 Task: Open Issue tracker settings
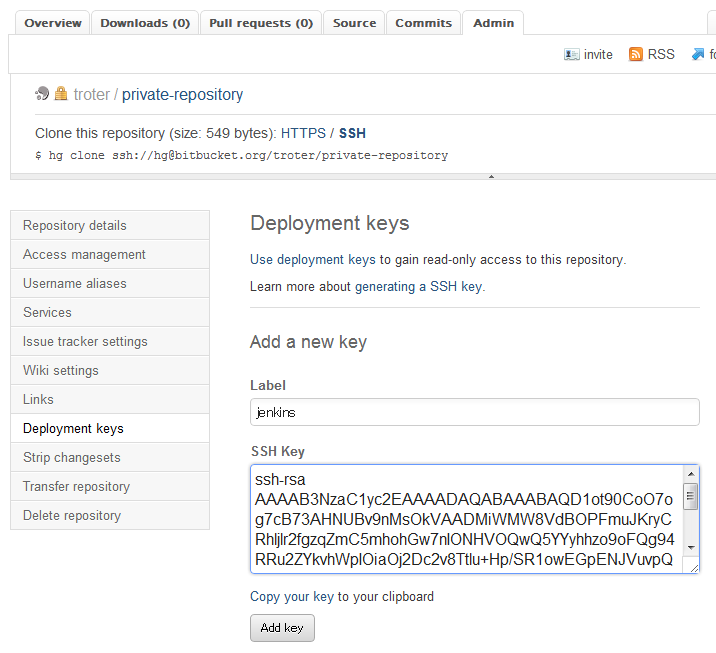point(110,341)
